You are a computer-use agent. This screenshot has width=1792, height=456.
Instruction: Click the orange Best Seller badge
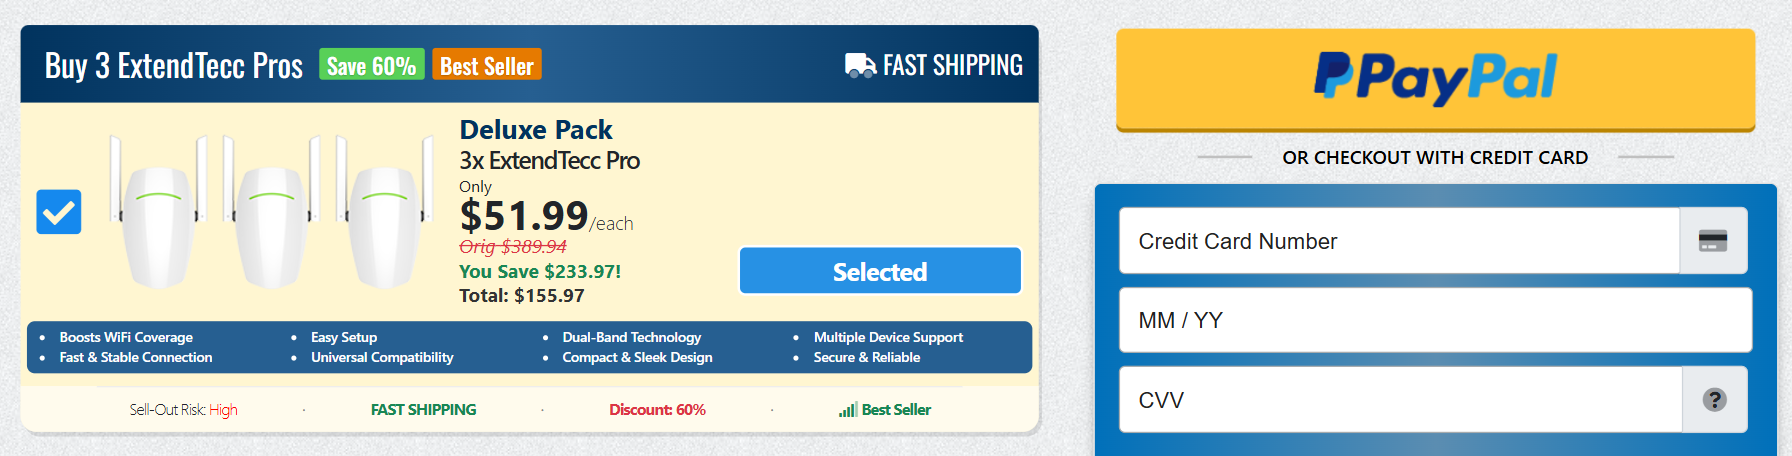(x=487, y=66)
